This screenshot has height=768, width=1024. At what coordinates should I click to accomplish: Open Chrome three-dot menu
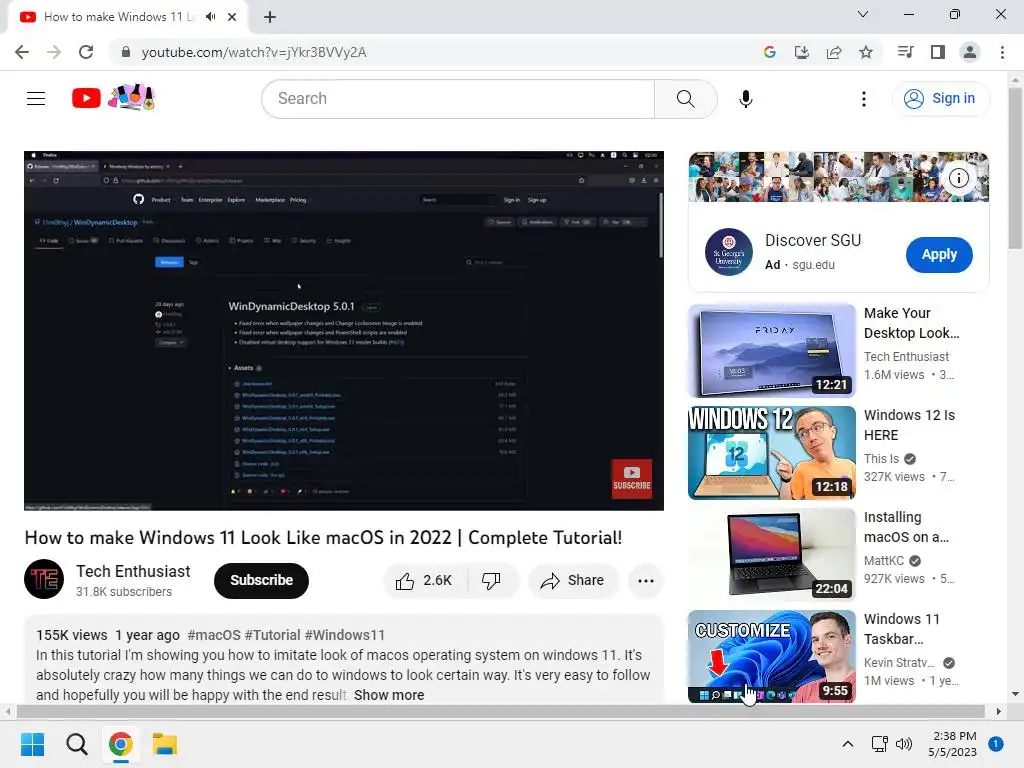(1002, 52)
